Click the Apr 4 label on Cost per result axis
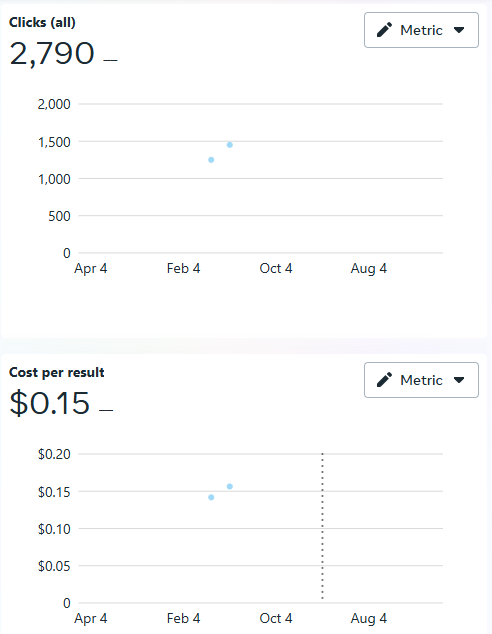Screen dimensions: 492x634 point(91,619)
